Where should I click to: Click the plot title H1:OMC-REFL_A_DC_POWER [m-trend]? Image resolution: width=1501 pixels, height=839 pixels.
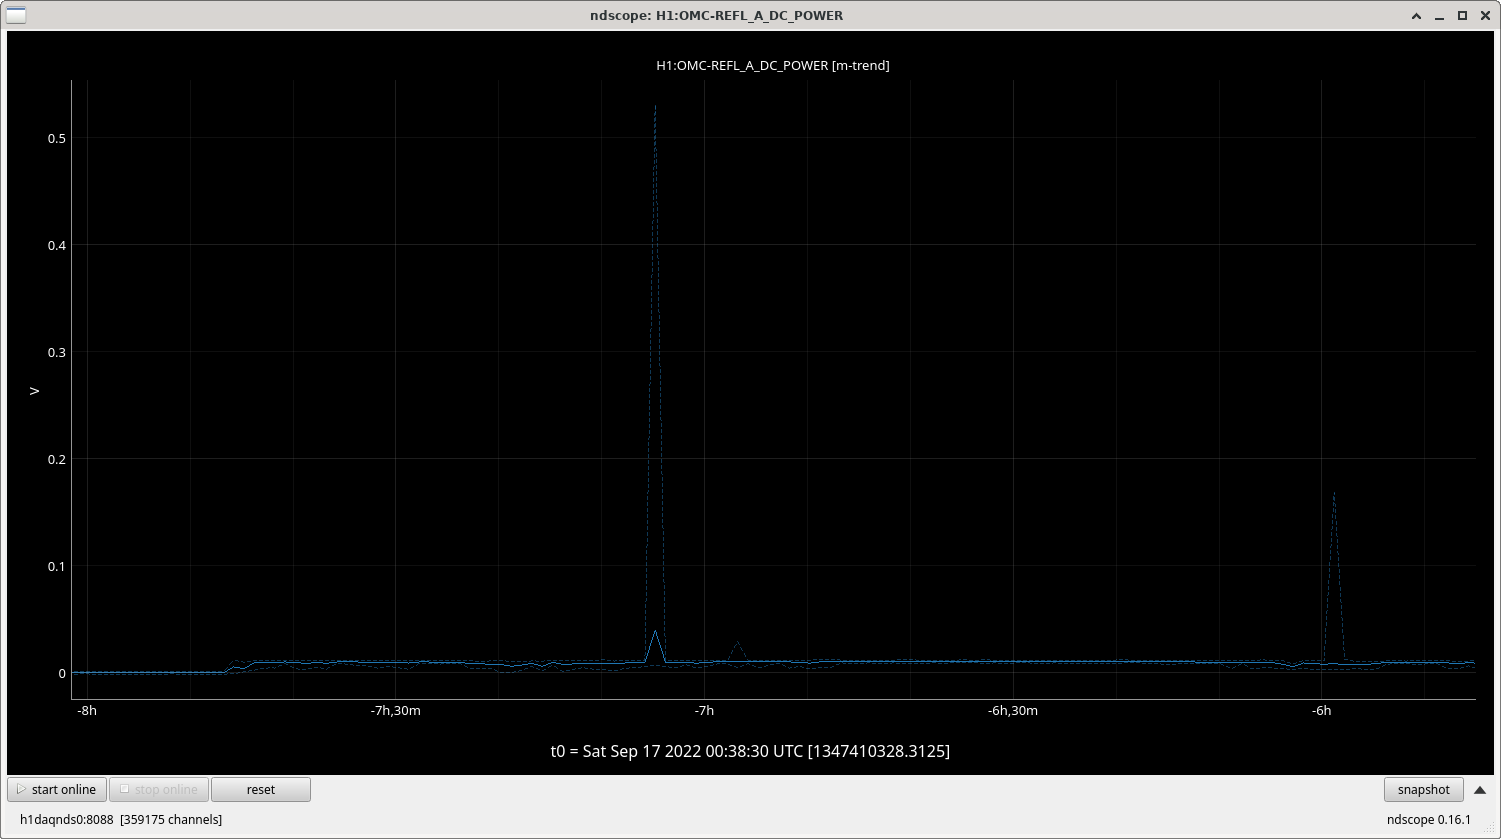point(772,65)
